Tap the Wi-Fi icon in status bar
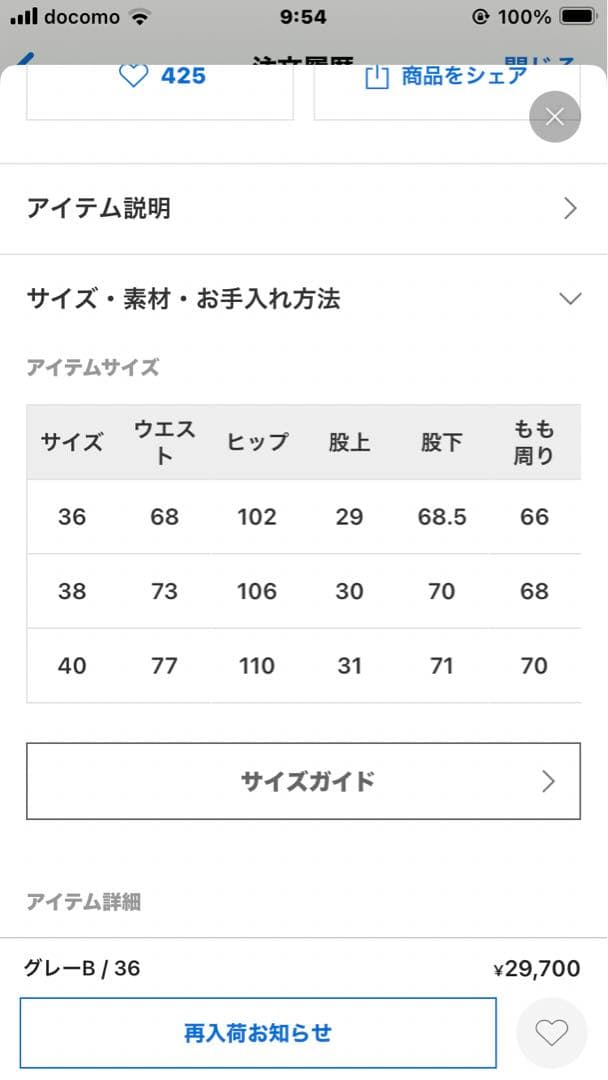Viewport: 608px width, 1080px height. (140, 17)
